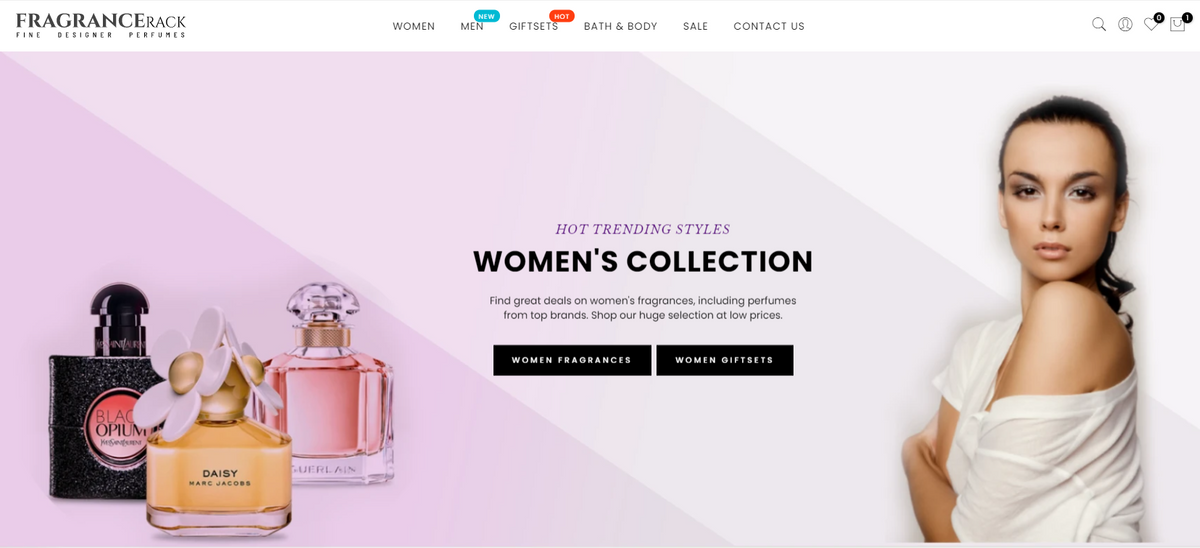Go to Giftsets menu item
Screen dimensions: 1200x548
pyautogui.click(x=534, y=27)
